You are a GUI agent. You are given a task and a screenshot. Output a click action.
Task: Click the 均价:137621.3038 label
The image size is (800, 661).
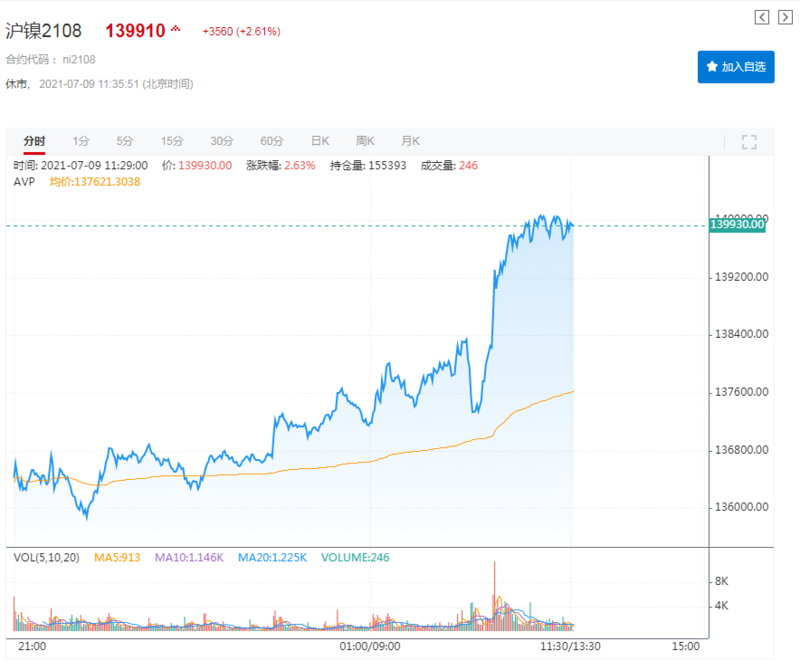click(x=95, y=182)
